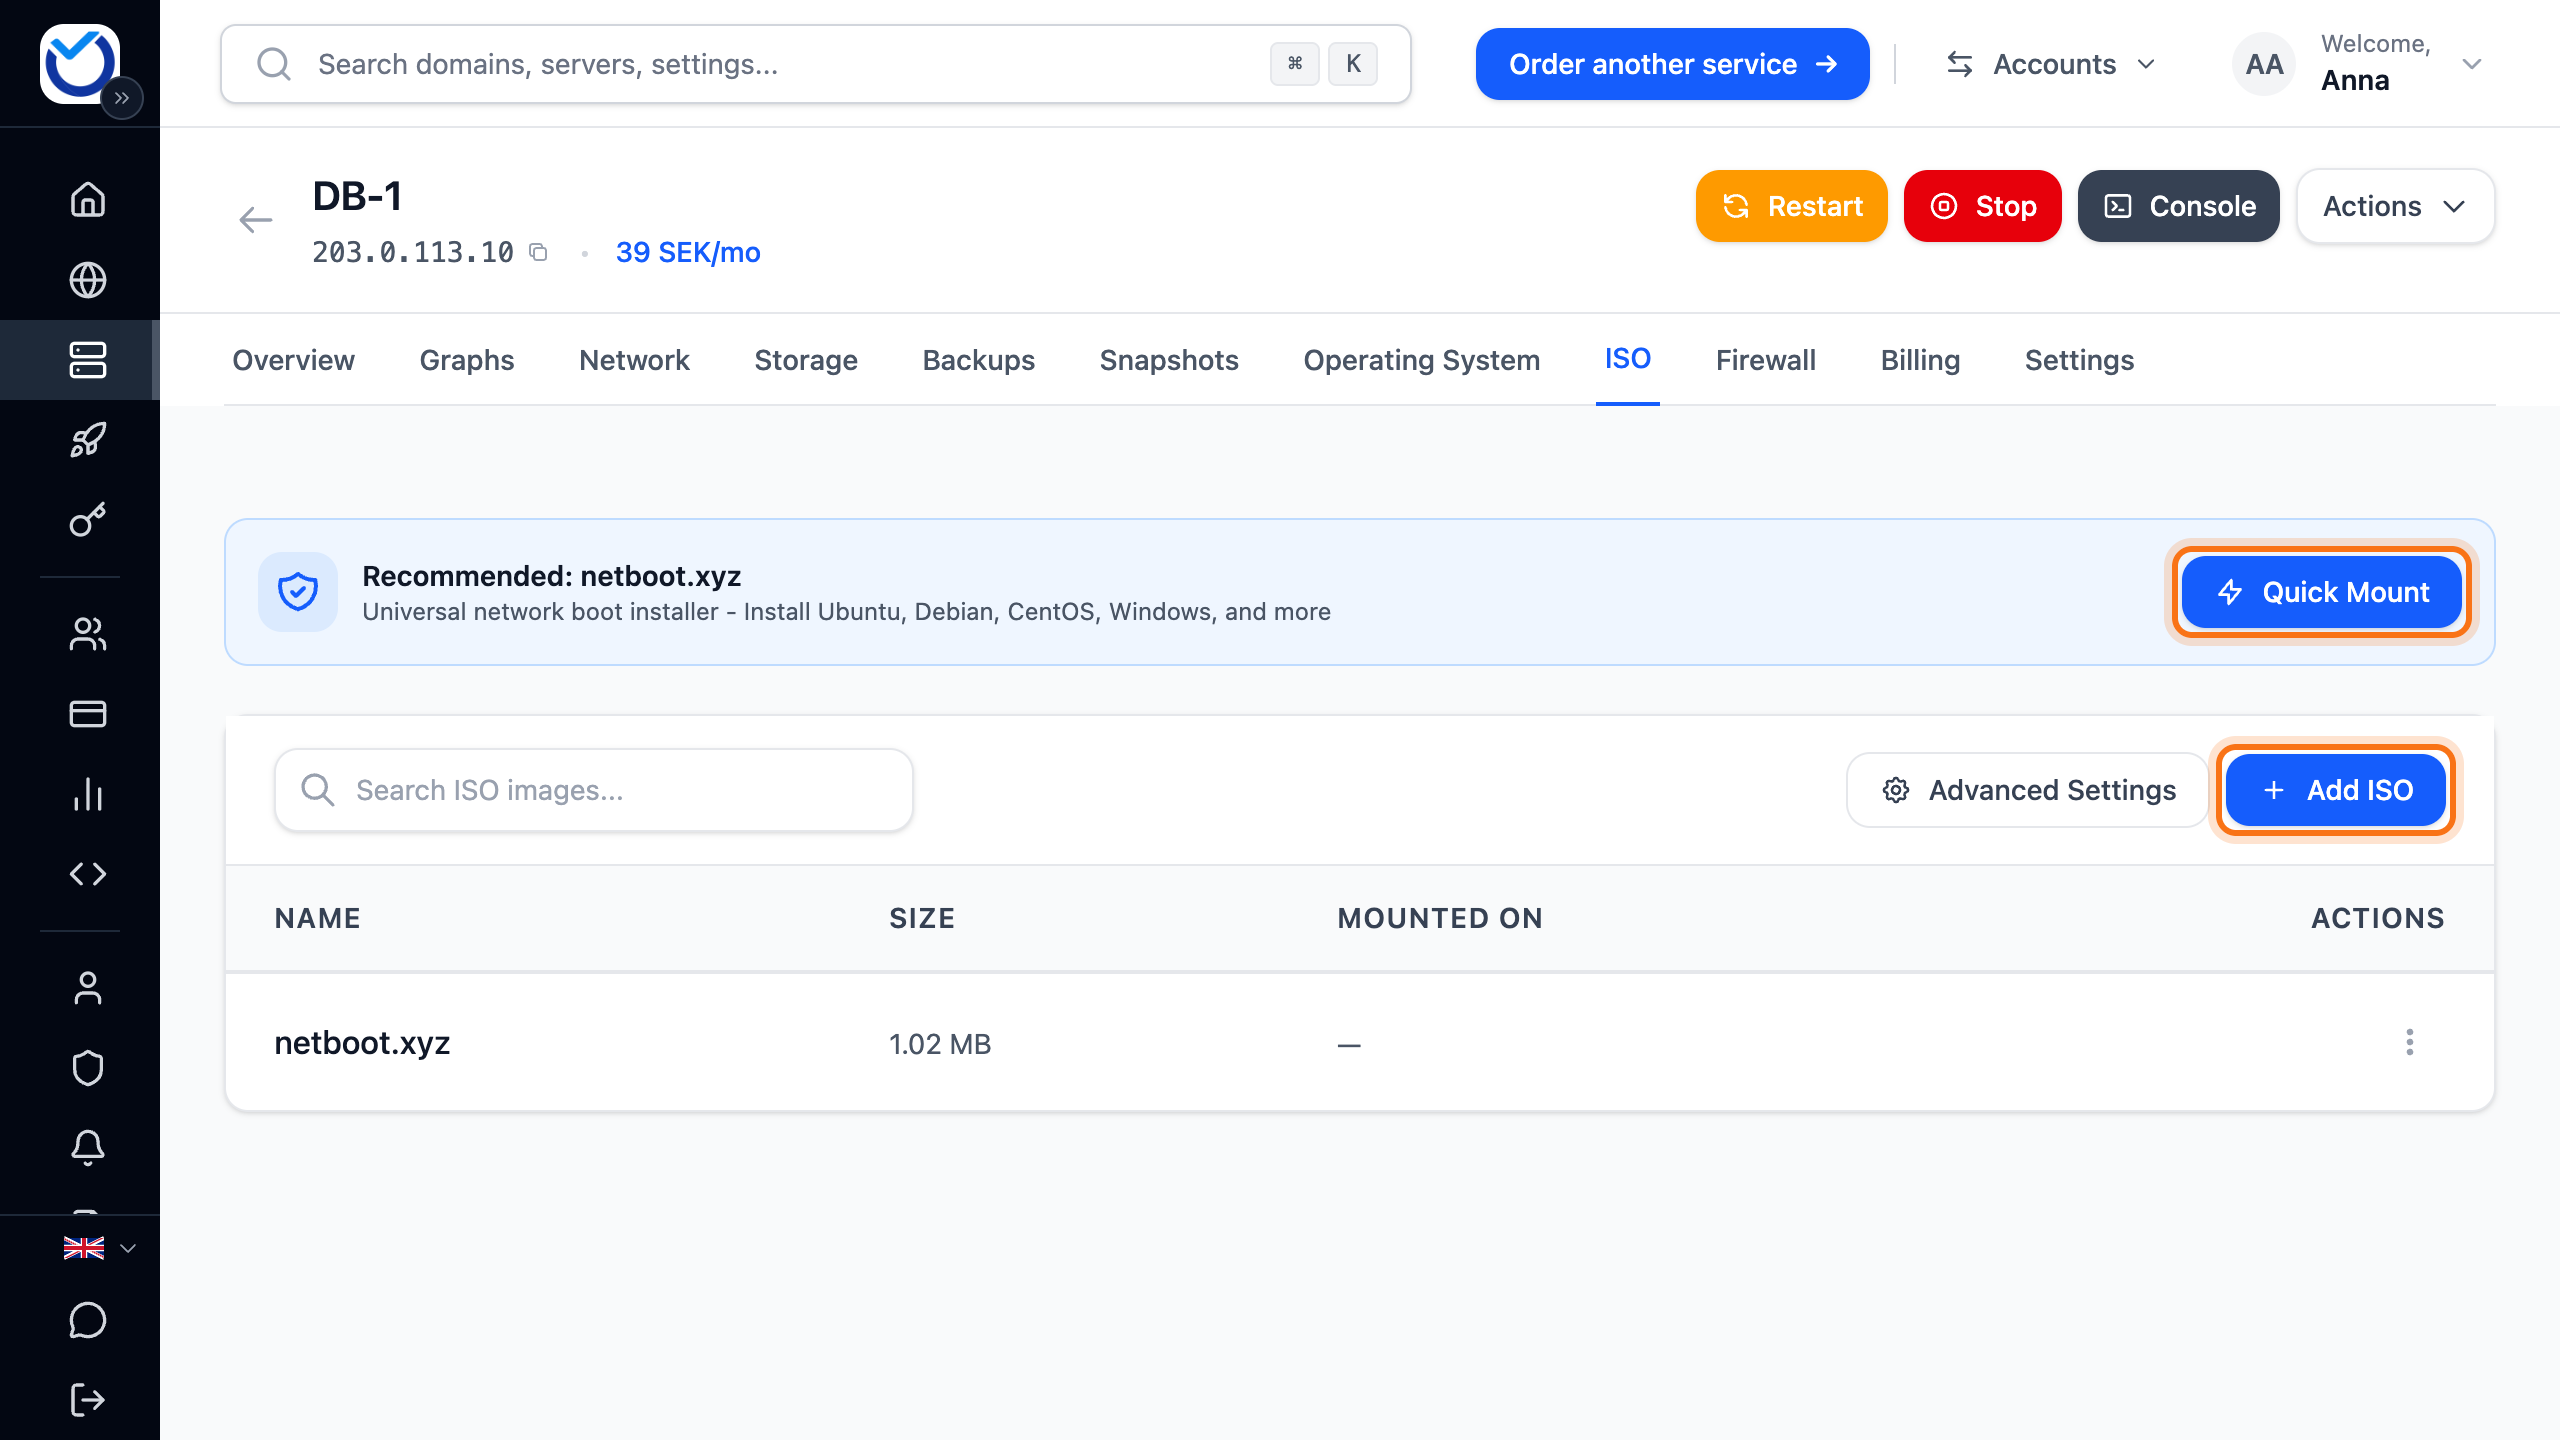Open Advanced Settings
This screenshot has height=1440, width=2560.
tap(2027, 790)
